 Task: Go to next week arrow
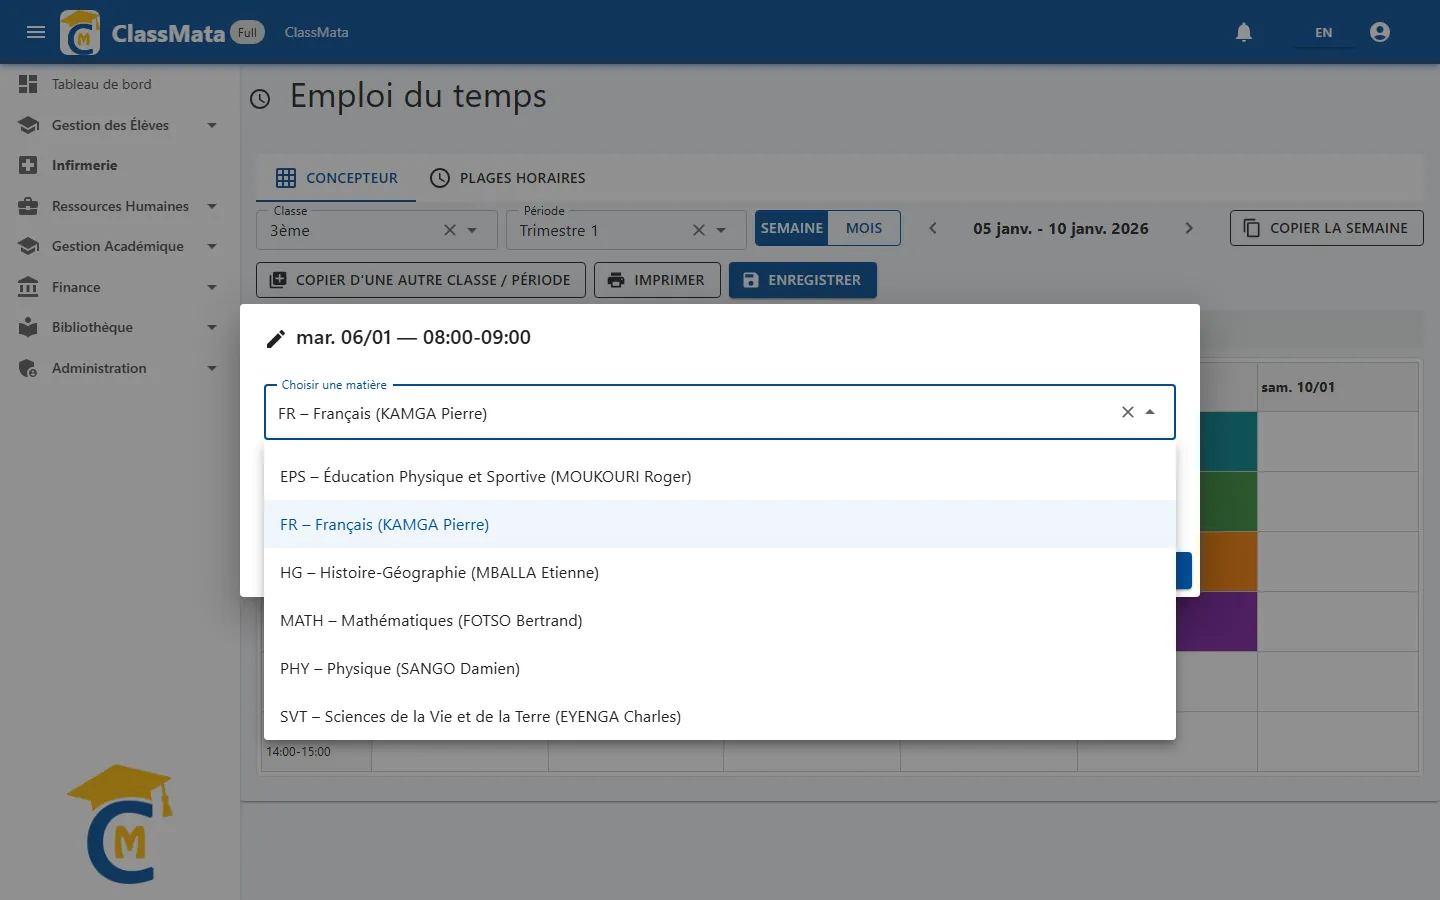pos(1189,228)
